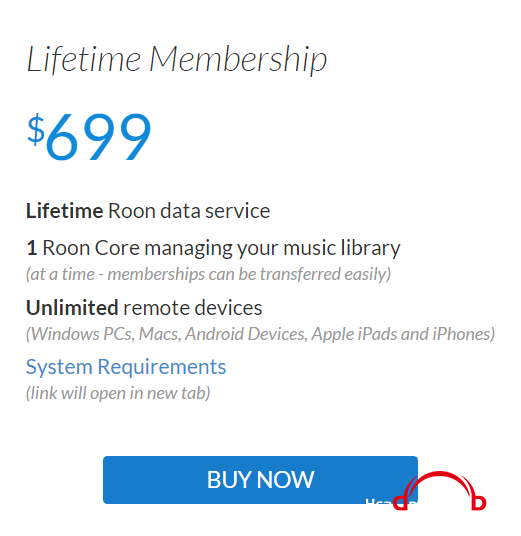This screenshot has width=521, height=536.
Task: Click the Roon data service text
Action: click(189, 211)
